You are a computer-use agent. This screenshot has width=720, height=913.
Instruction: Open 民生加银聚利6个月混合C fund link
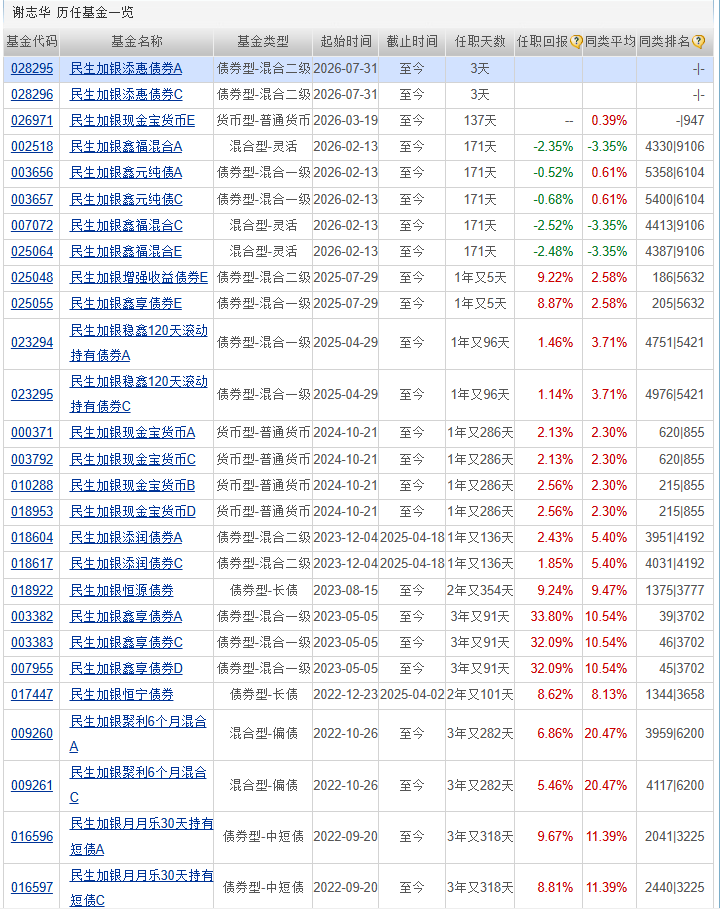click(x=138, y=785)
